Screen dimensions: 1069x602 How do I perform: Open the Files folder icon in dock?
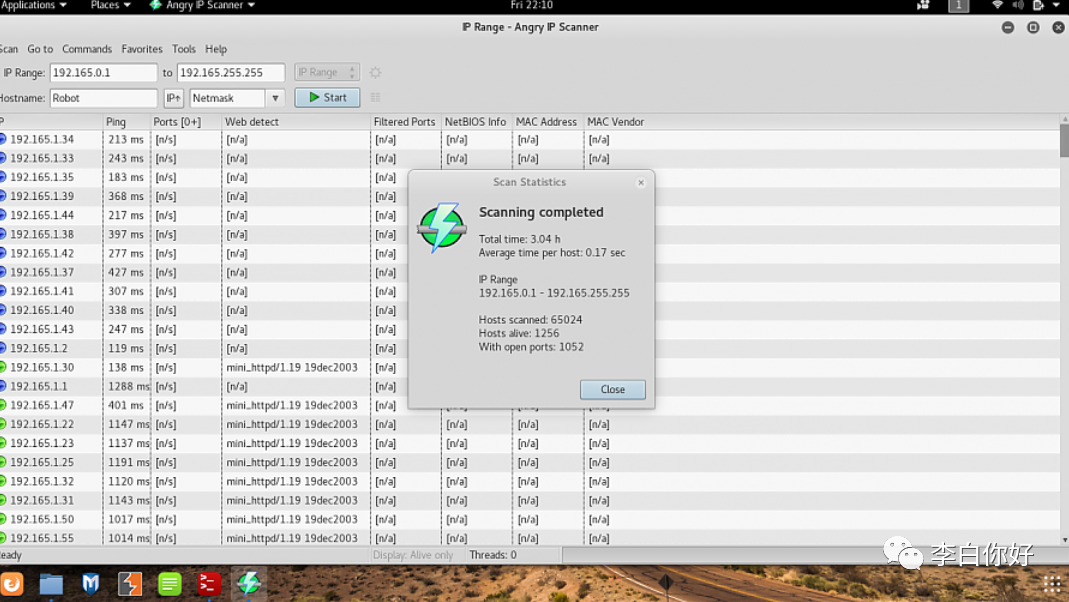pos(51,584)
